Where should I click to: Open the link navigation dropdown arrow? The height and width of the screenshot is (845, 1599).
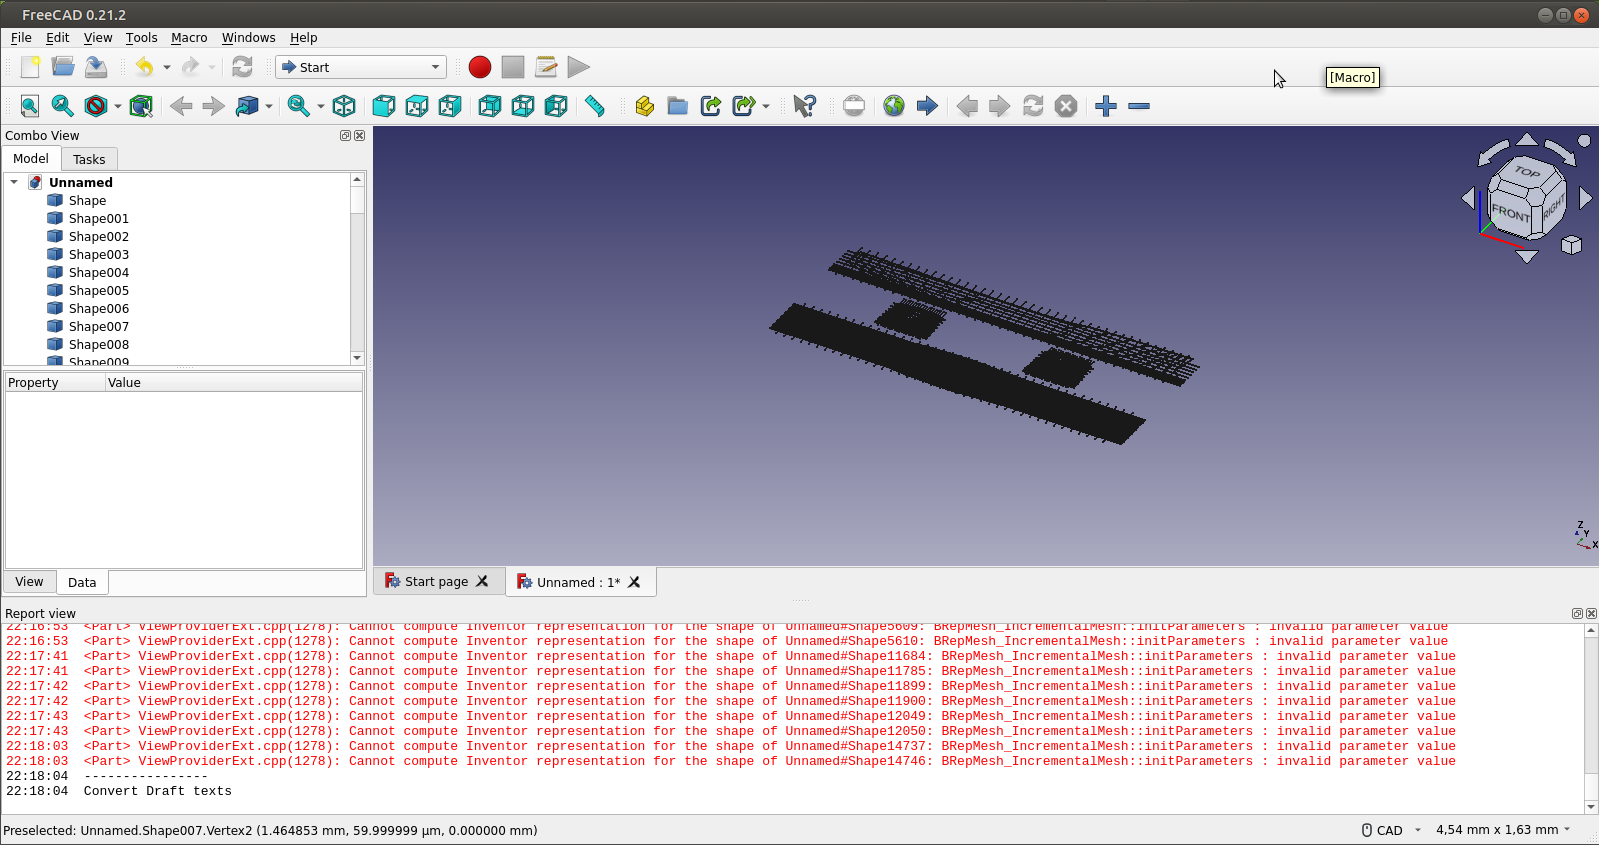(x=269, y=106)
